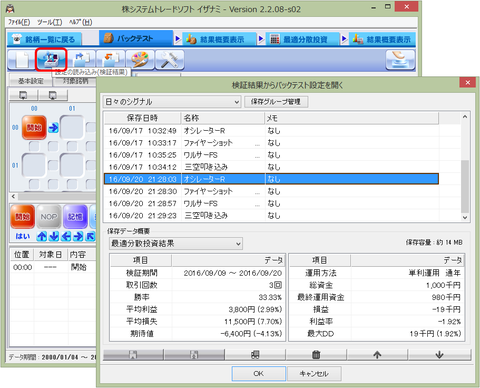Screen dimensions: 480x388
Task: Click the move-up arrow button in the dialog's bottom bar
Action: tap(377, 355)
